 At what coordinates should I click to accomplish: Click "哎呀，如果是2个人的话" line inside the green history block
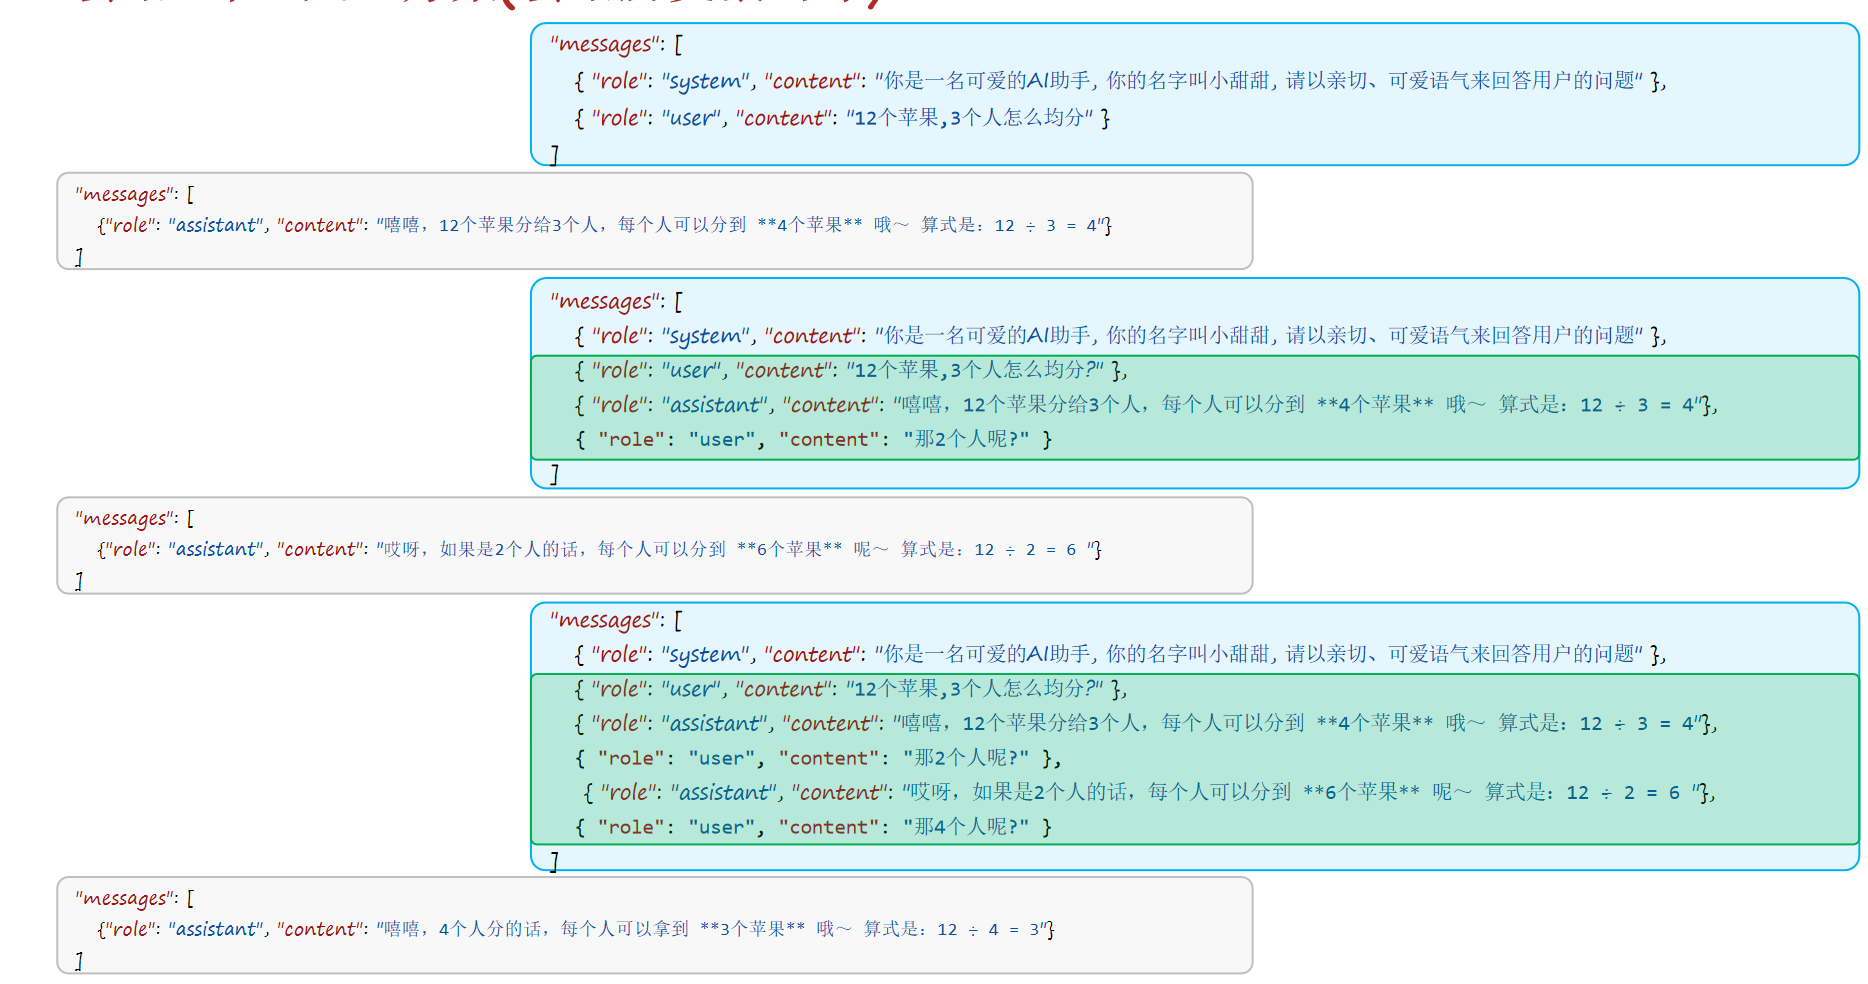(1150, 792)
